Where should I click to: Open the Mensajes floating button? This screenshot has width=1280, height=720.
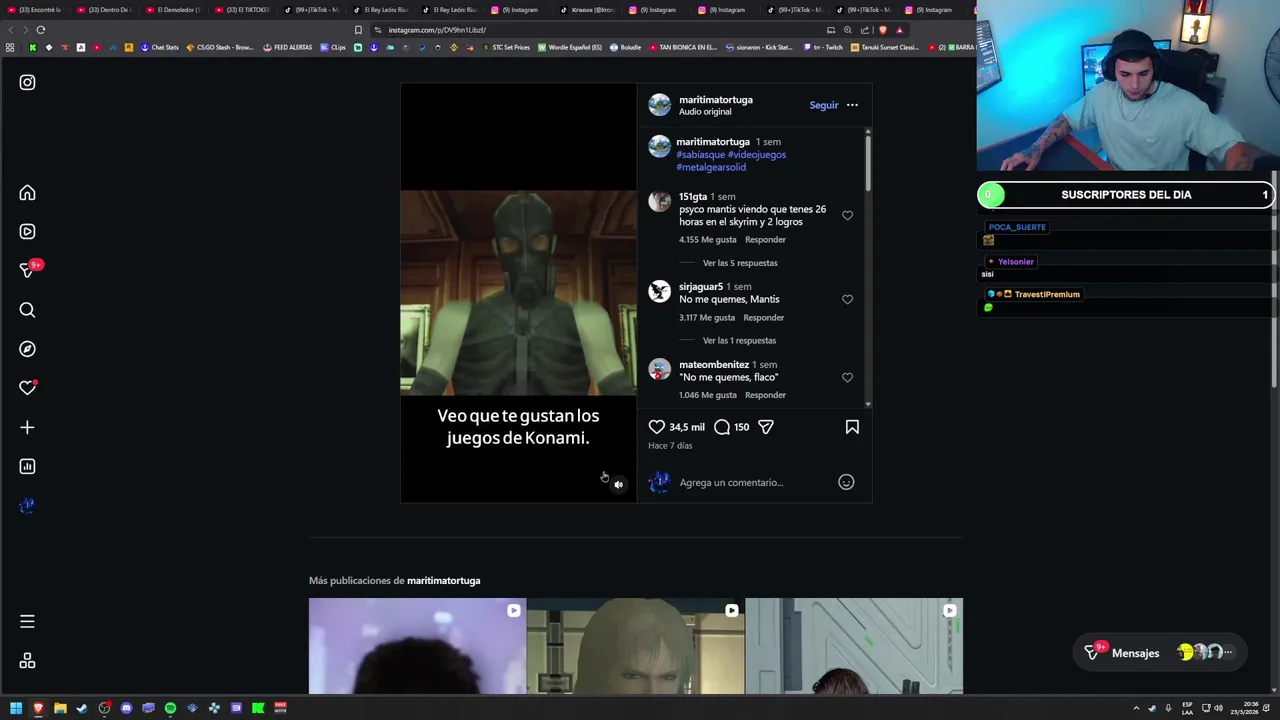1160,653
